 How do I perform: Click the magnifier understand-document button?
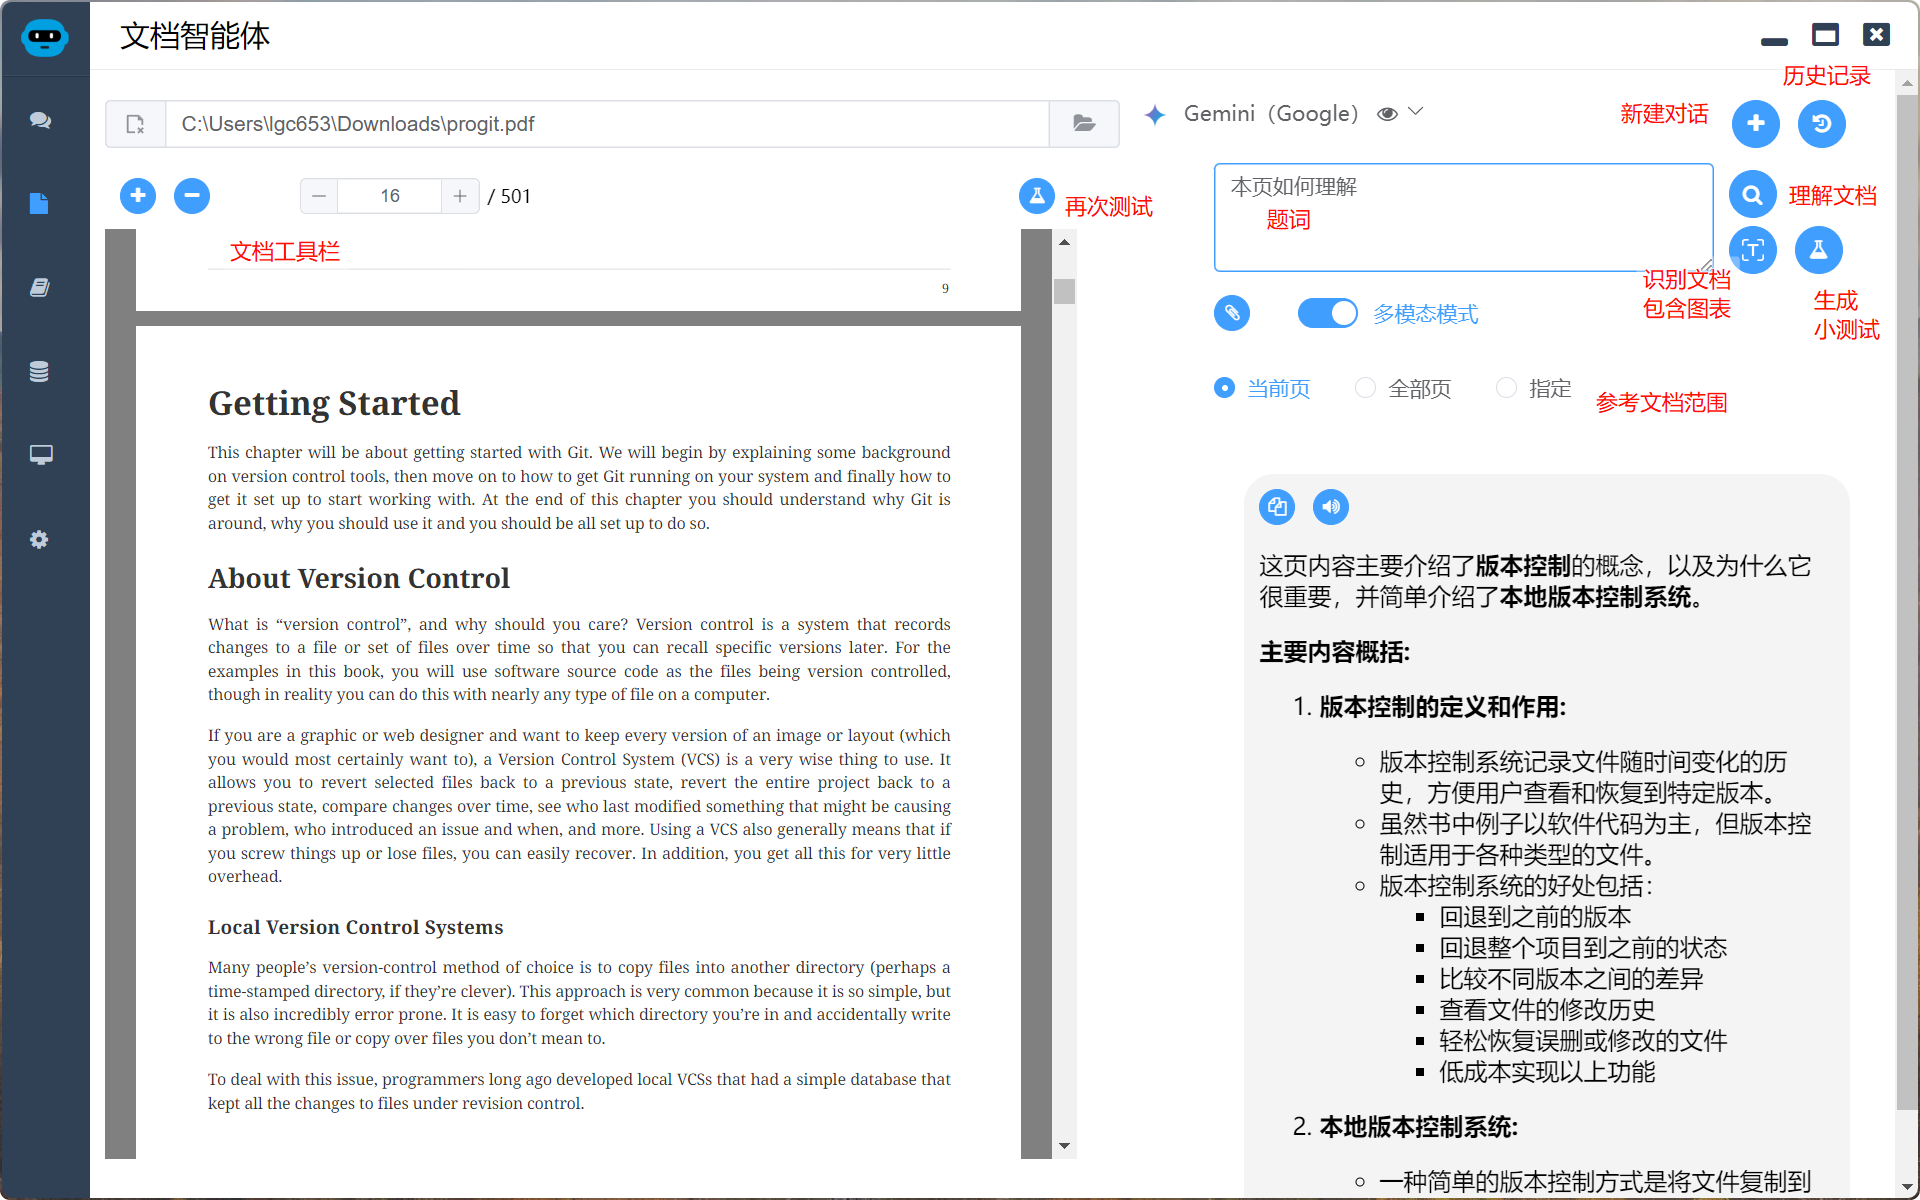click(1753, 195)
